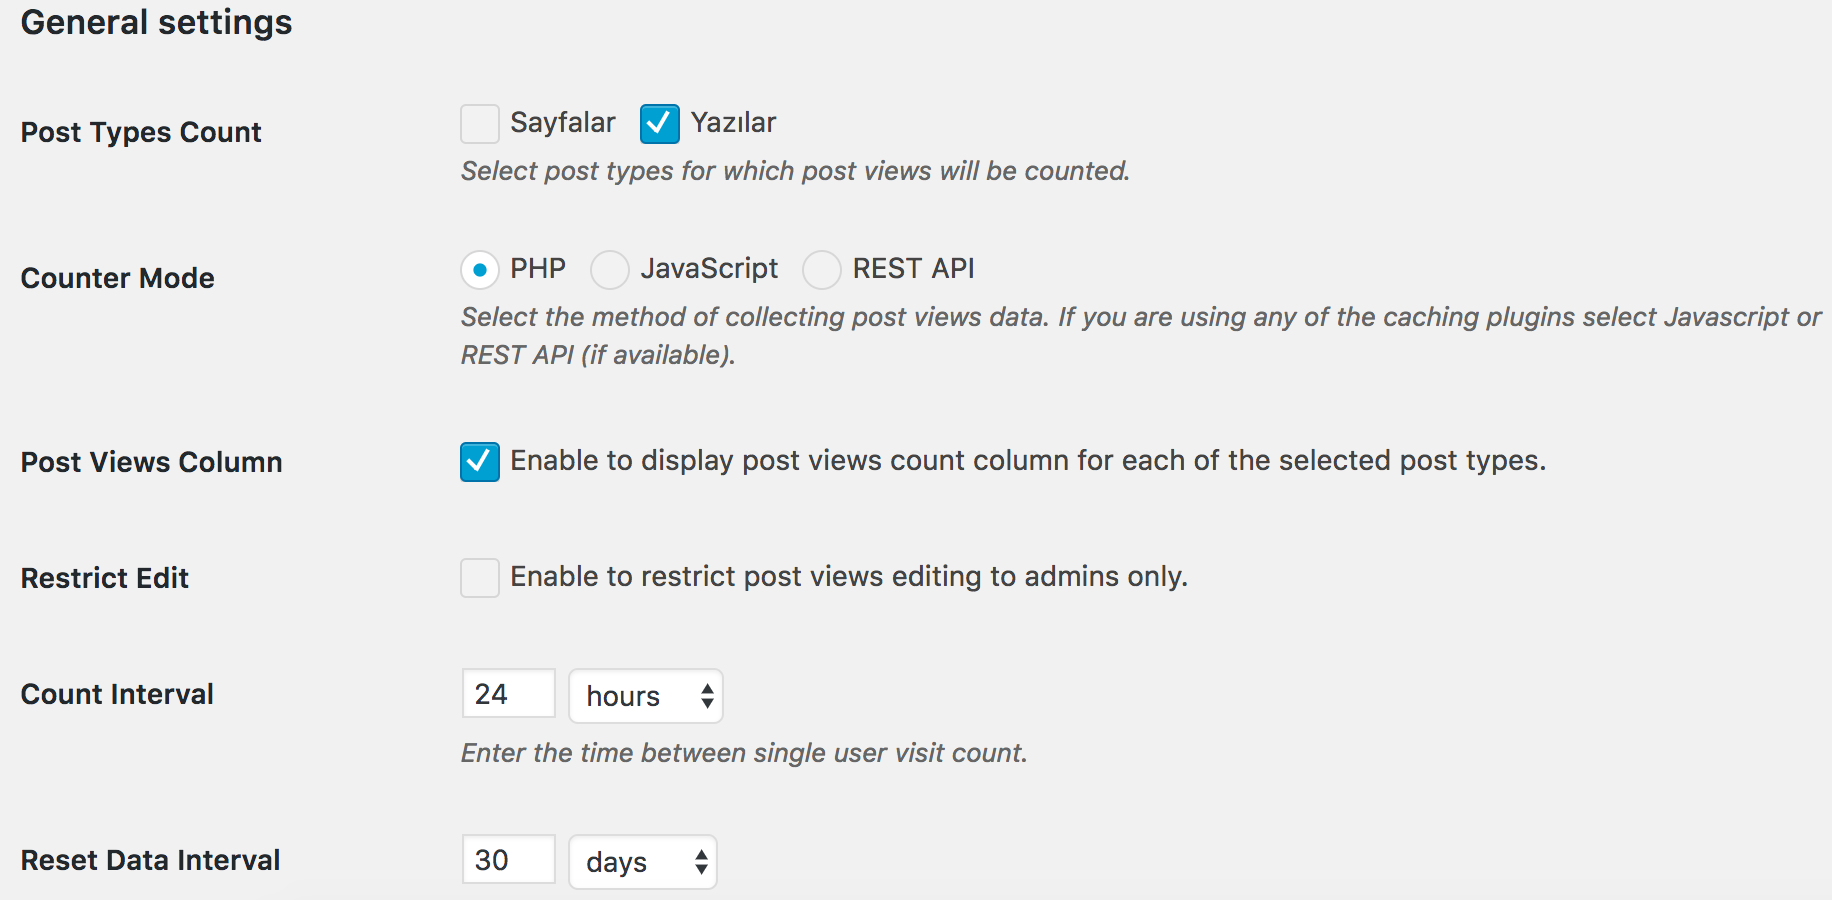Enable the Restrict Edit checkbox

click(480, 578)
